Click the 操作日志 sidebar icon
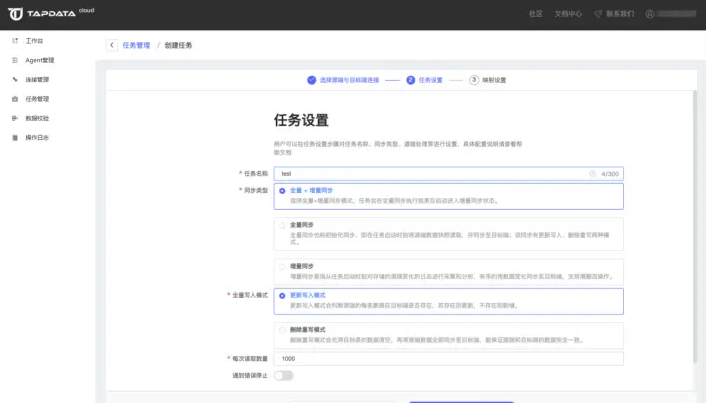 pos(15,137)
